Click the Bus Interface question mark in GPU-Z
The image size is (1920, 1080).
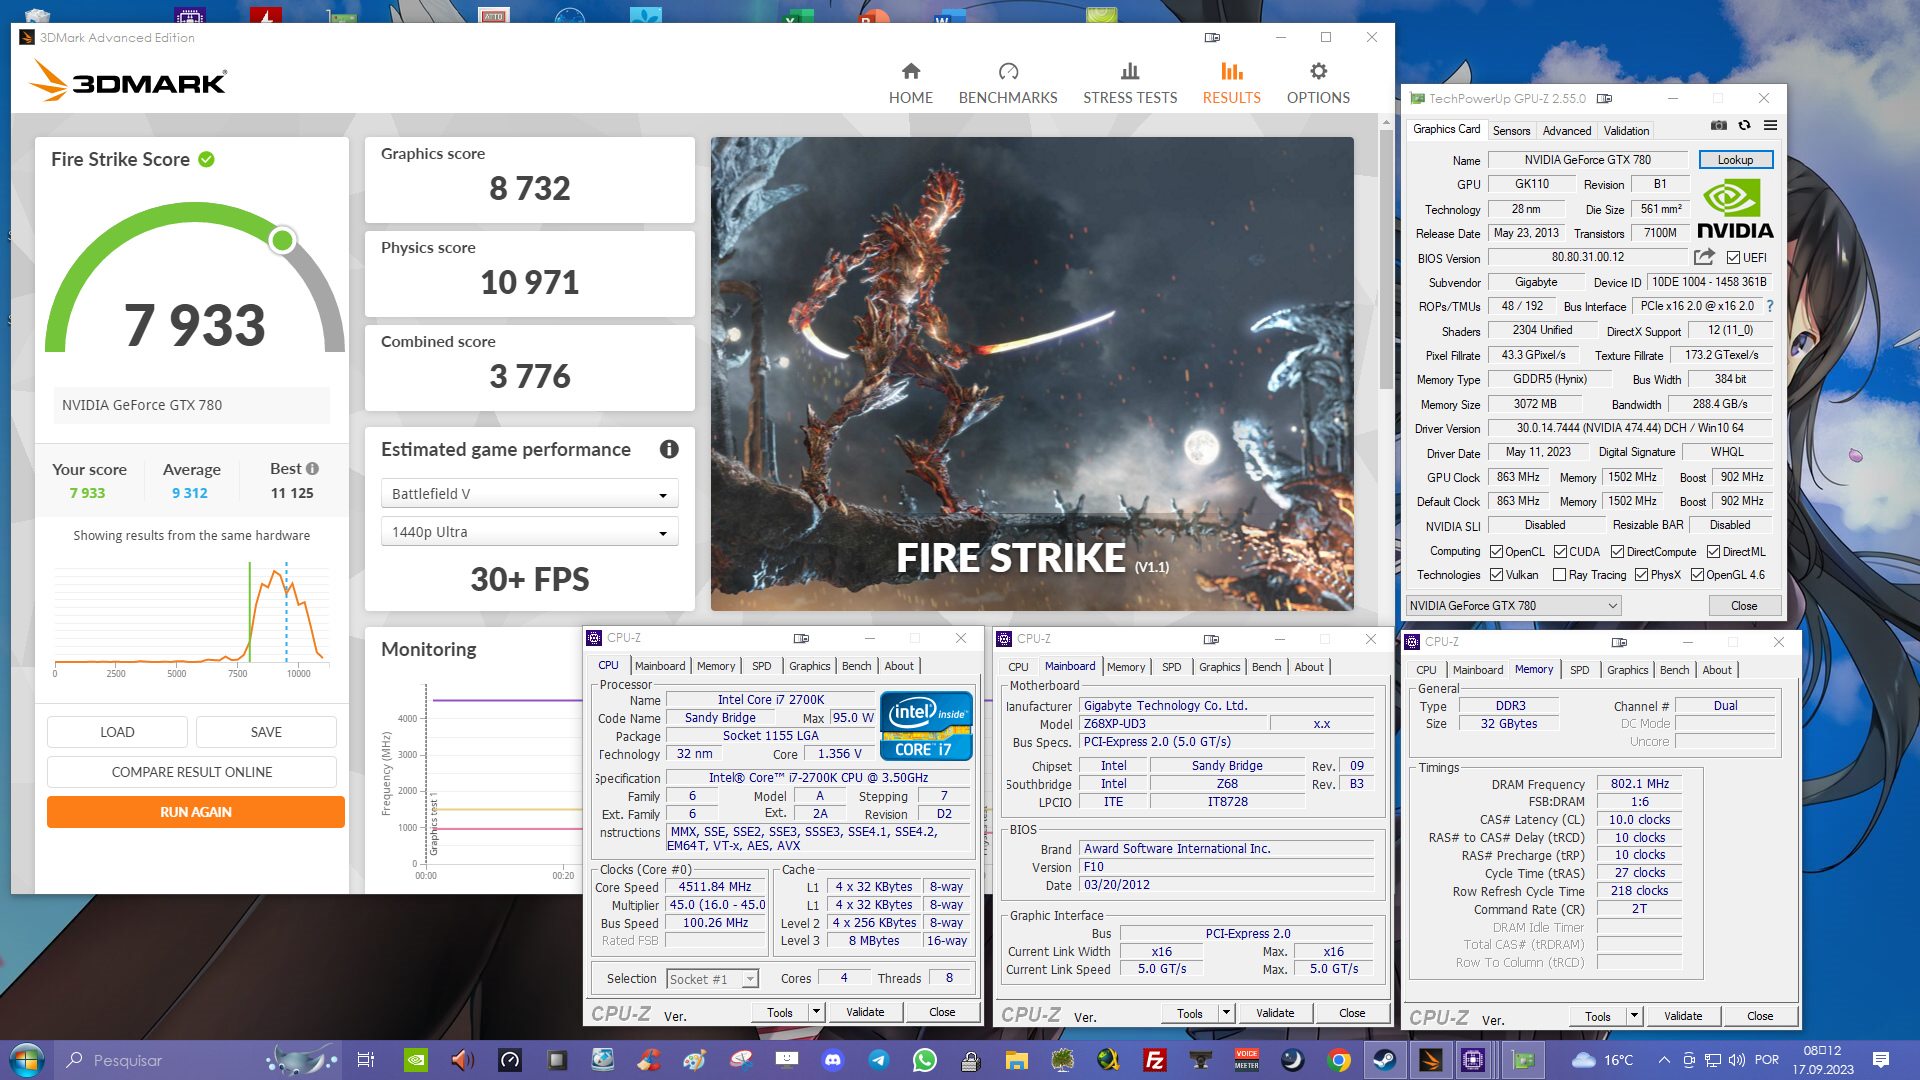click(1769, 306)
